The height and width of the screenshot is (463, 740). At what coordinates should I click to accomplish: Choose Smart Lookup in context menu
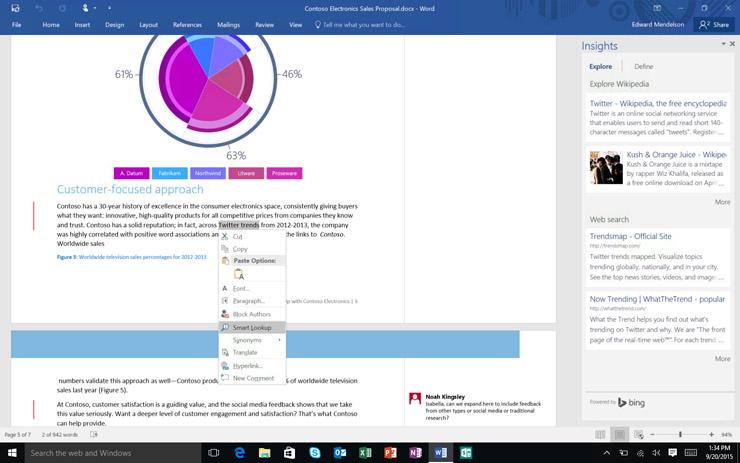(x=252, y=327)
